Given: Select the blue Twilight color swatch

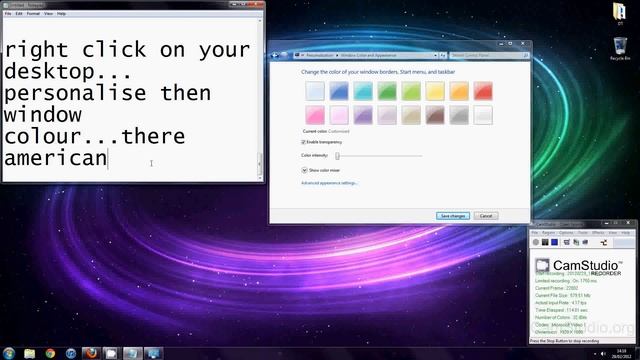Looking at the screenshot, I should [x=339, y=91].
